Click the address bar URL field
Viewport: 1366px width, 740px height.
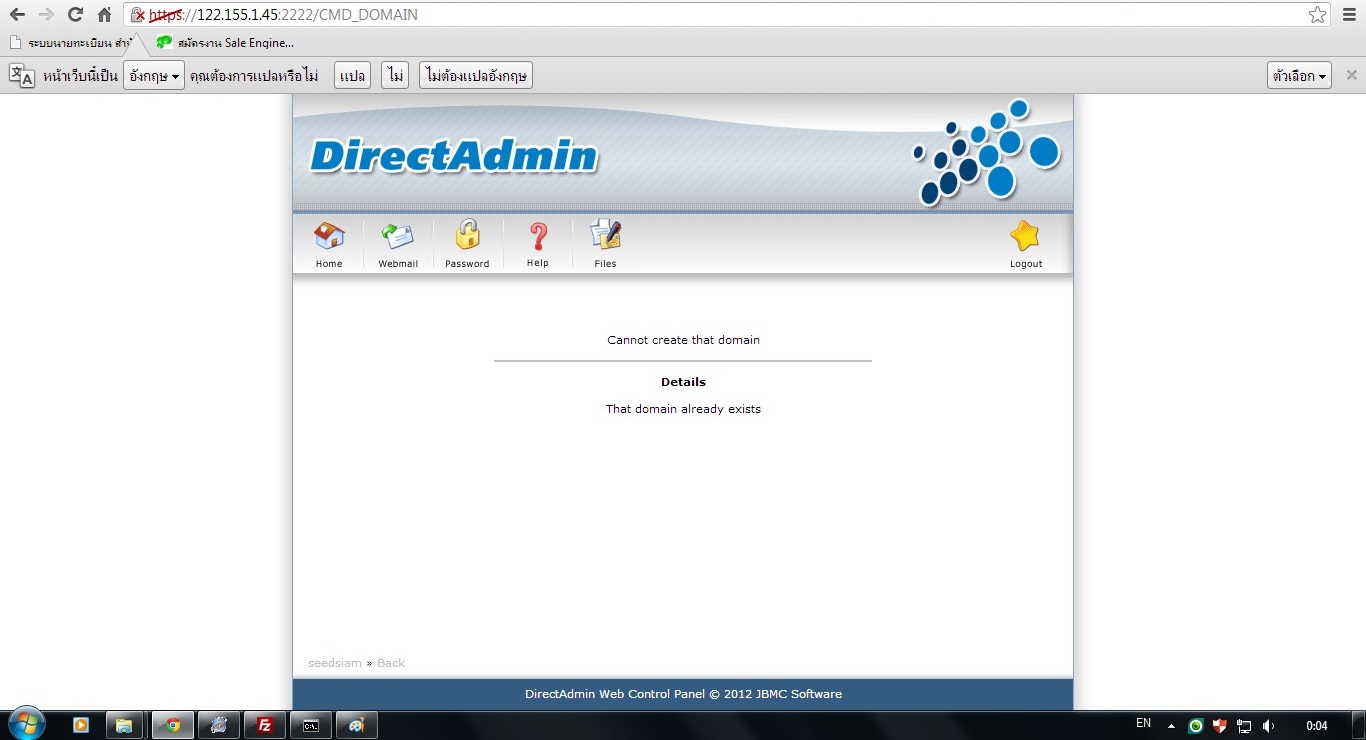coord(727,15)
